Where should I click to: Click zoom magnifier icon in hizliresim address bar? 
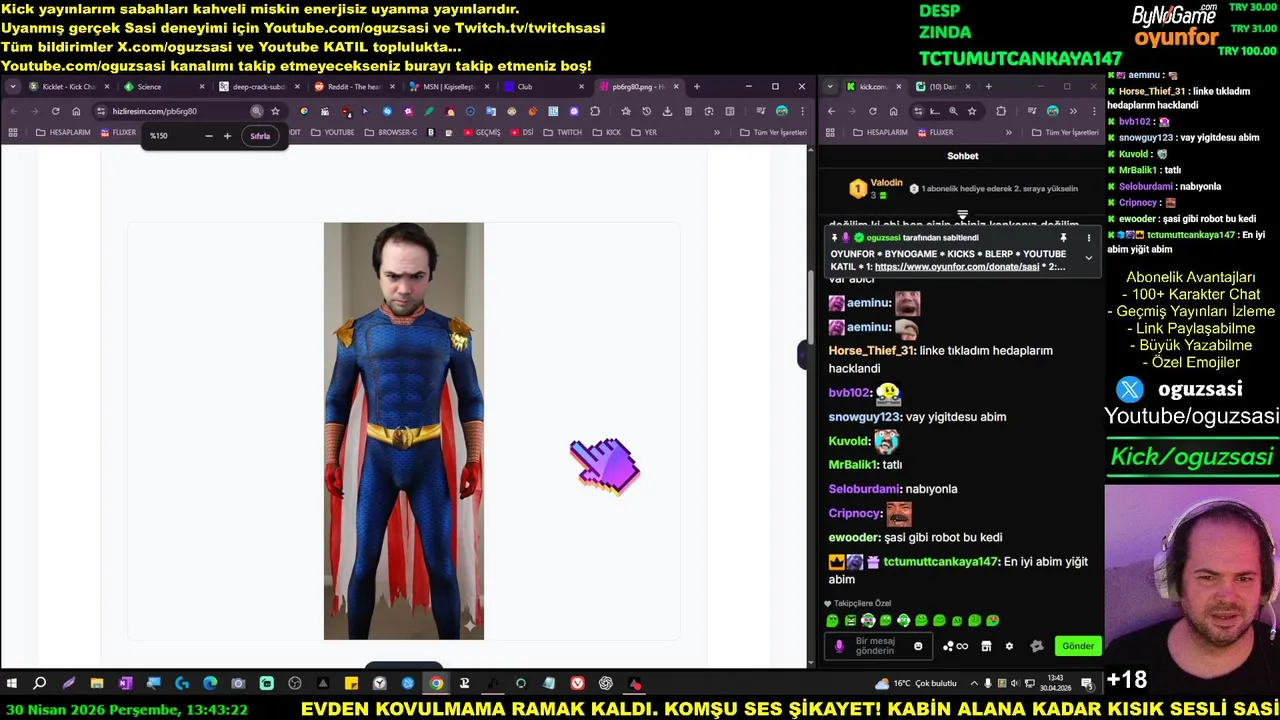coord(256,111)
